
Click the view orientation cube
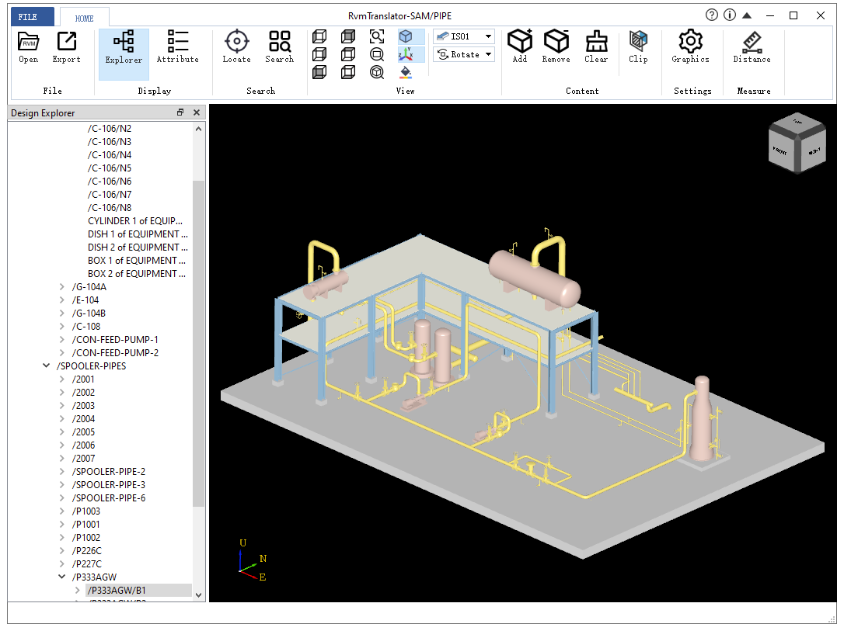pos(797,144)
